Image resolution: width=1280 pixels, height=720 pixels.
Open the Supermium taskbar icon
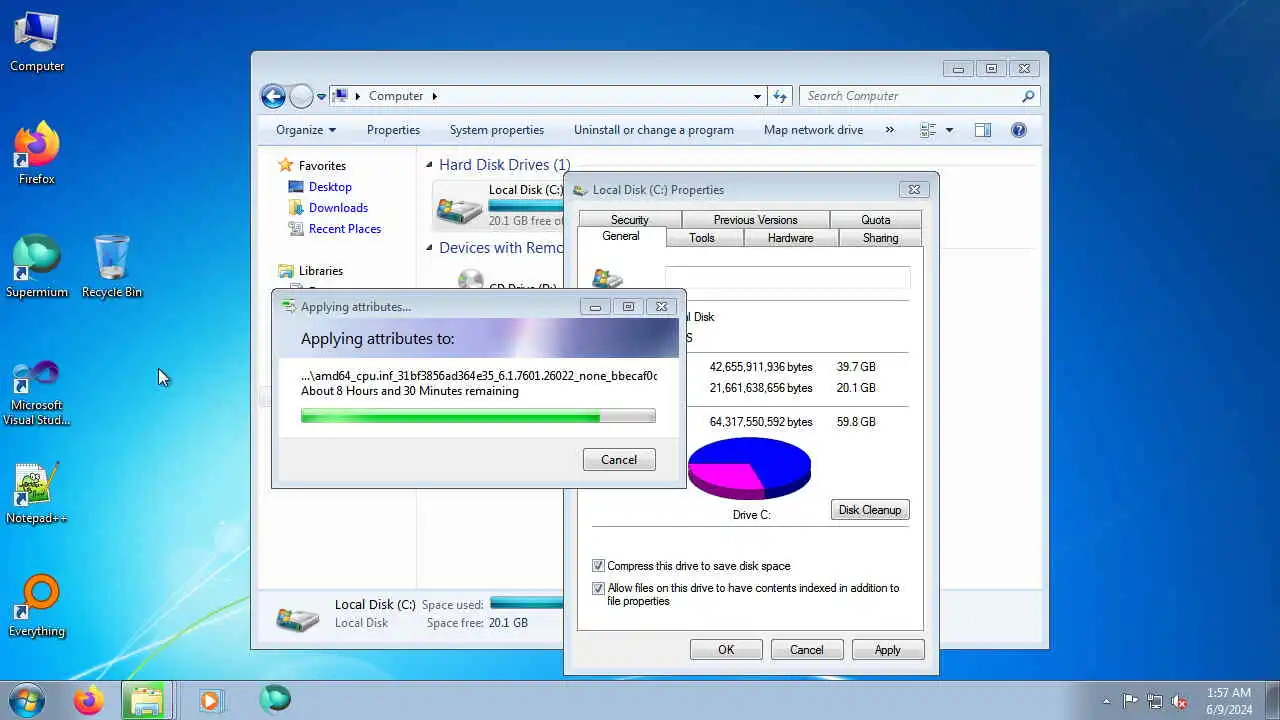[x=275, y=699]
